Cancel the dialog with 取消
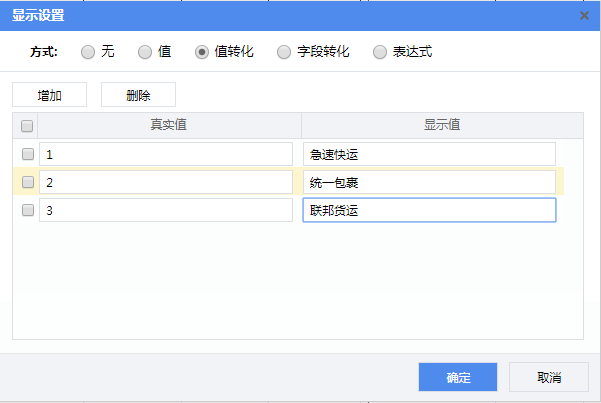 pyautogui.click(x=548, y=377)
